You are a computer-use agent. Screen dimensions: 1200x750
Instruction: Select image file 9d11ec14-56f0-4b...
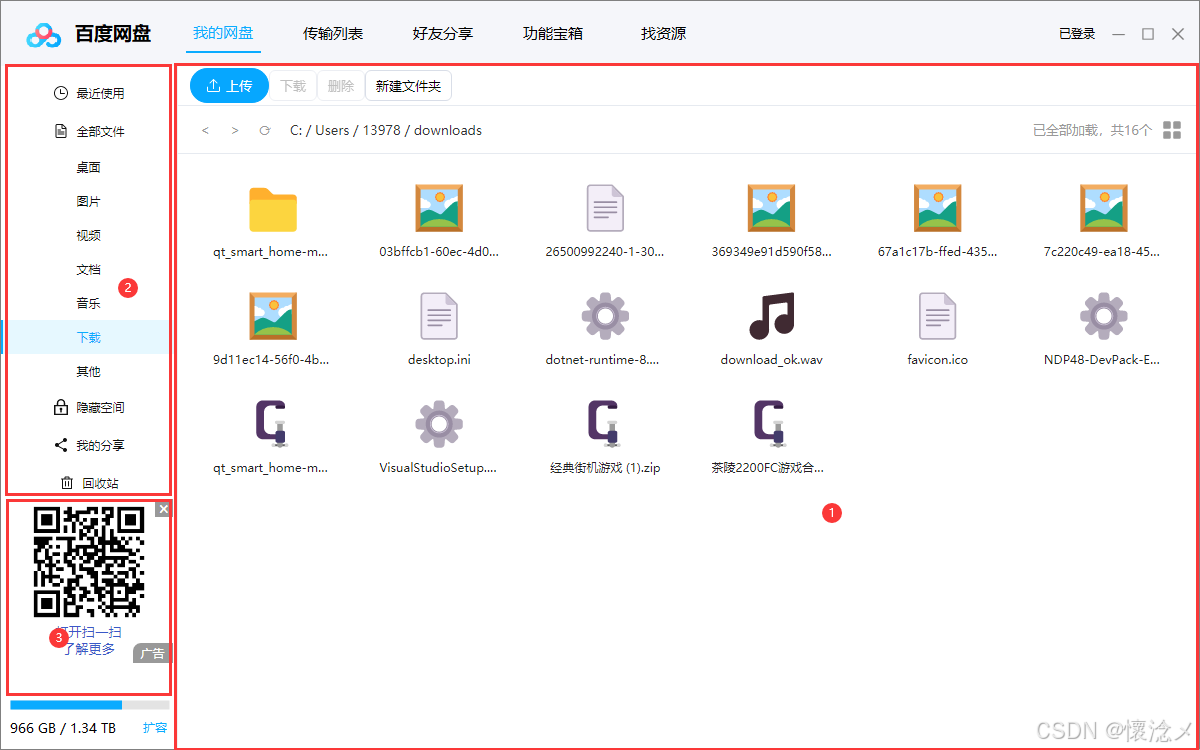pyautogui.click(x=273, y=317)
